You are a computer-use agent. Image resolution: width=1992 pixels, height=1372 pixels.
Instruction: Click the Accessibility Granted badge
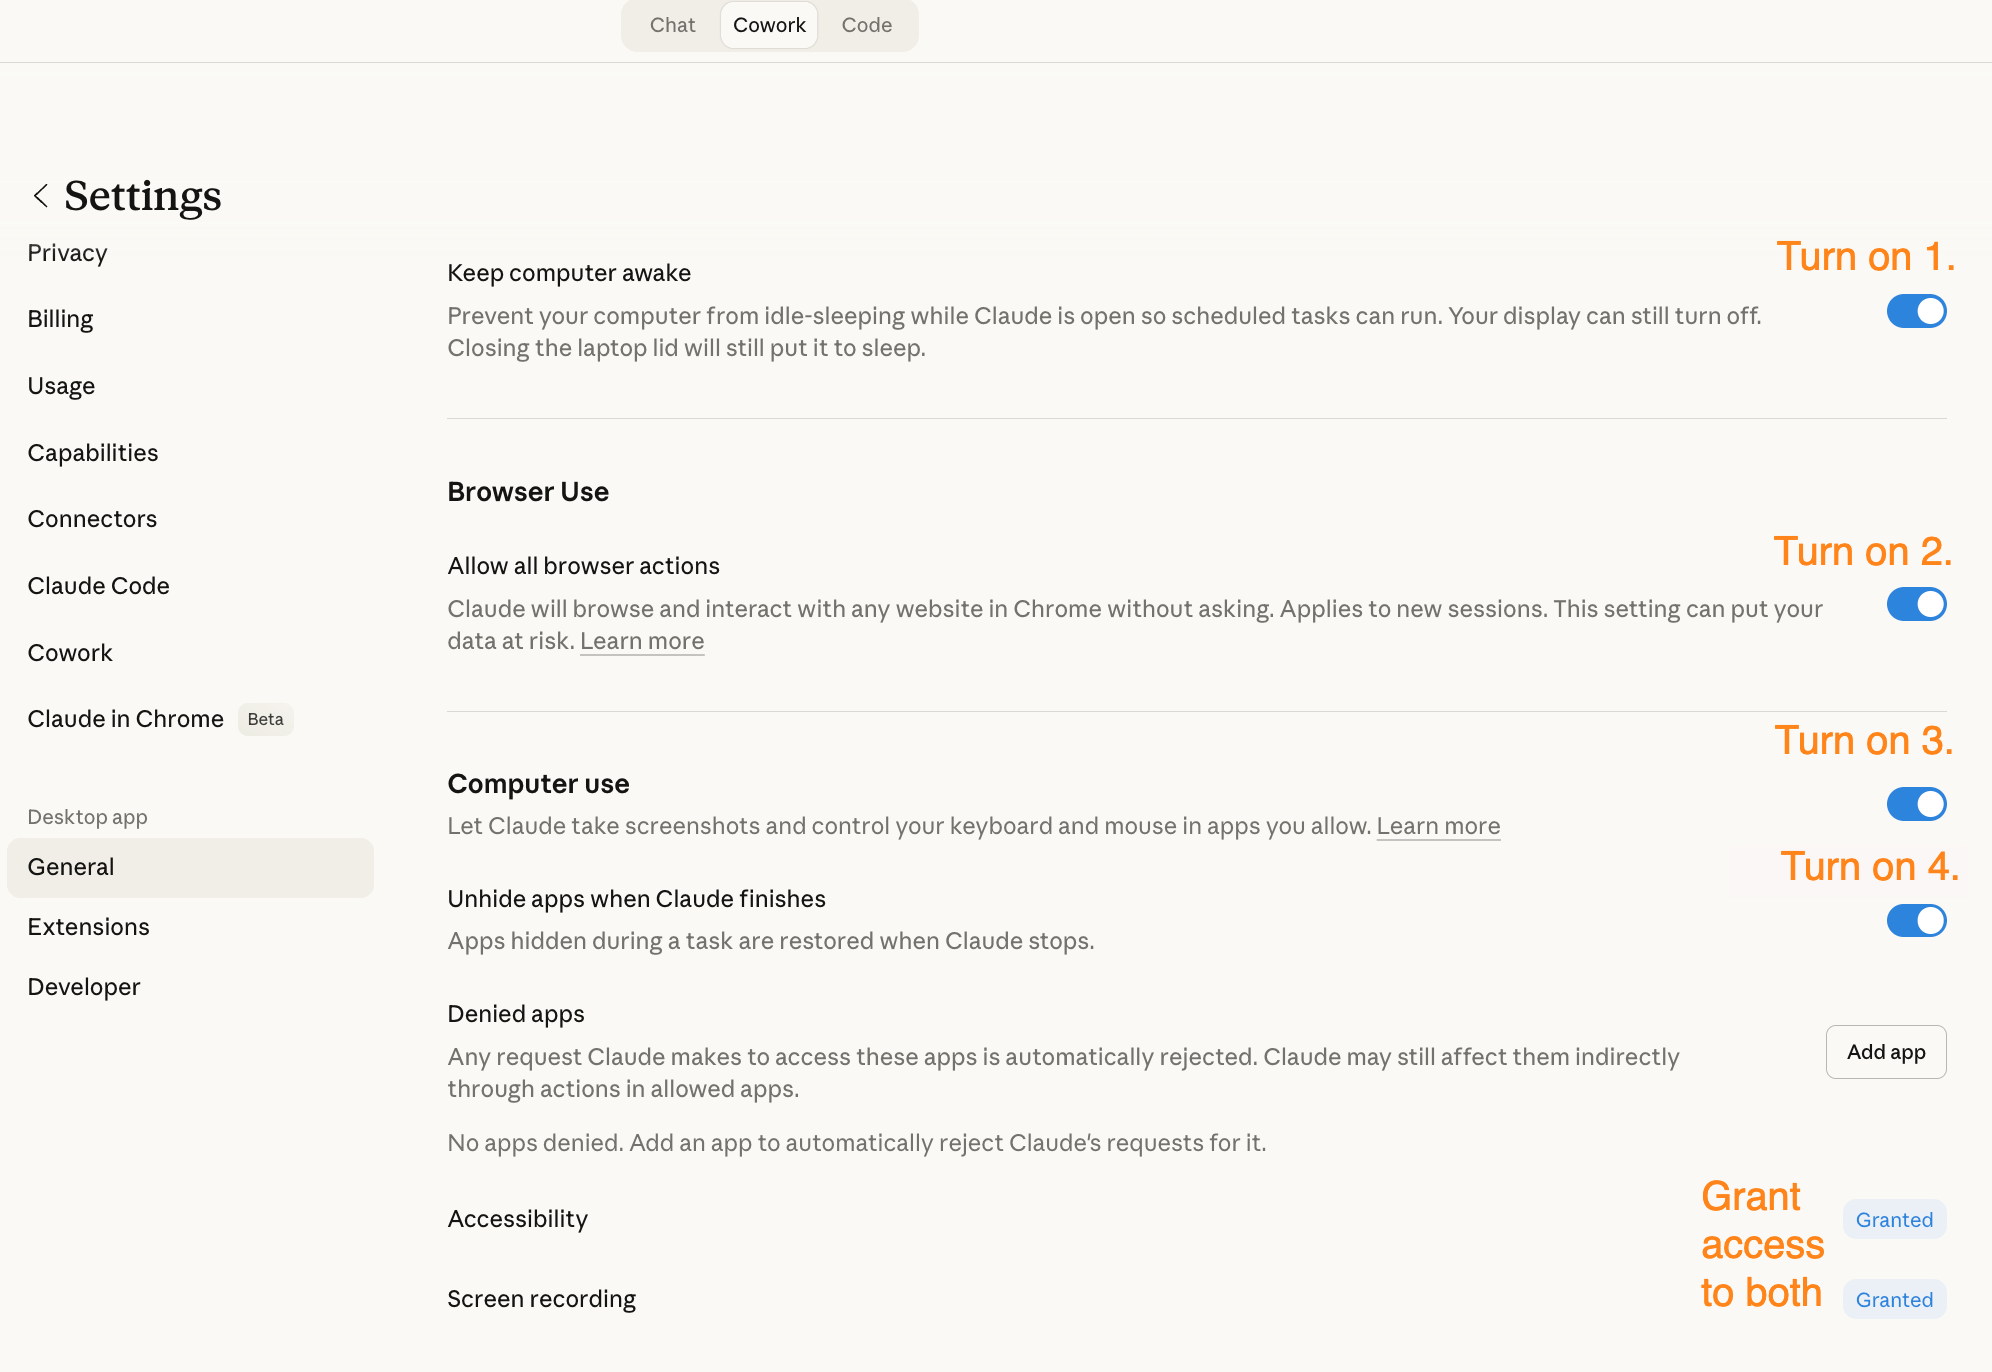1894,1219
